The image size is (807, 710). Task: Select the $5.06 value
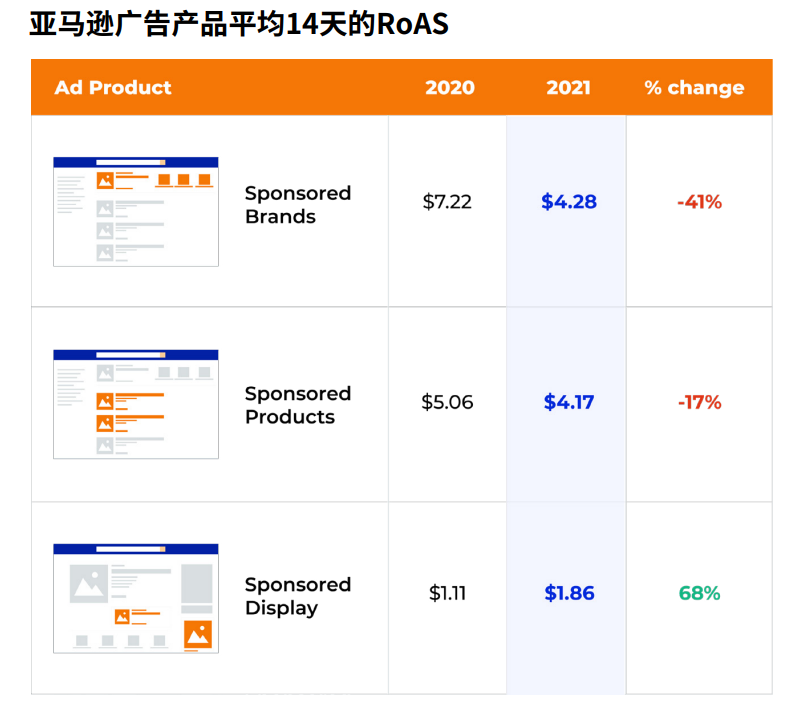tap(447, 402)
